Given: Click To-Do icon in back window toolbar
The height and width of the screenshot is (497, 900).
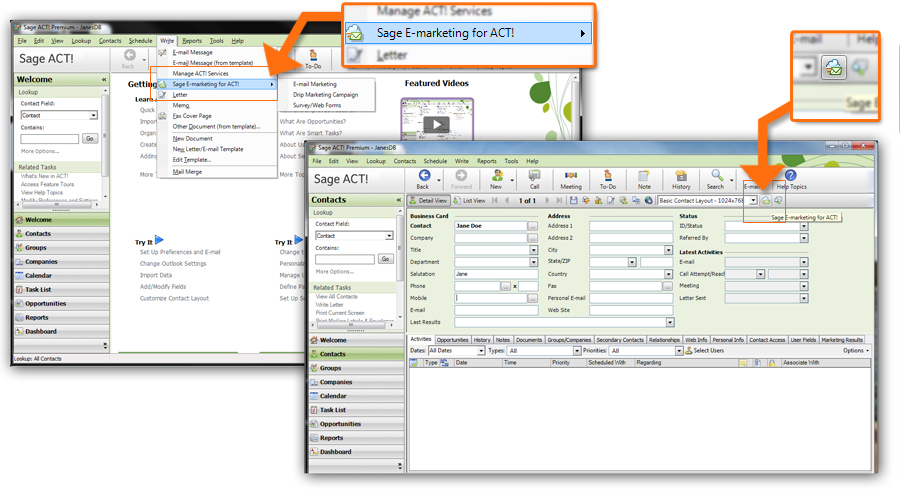Looking at the screenshot, I should [313, 55].
